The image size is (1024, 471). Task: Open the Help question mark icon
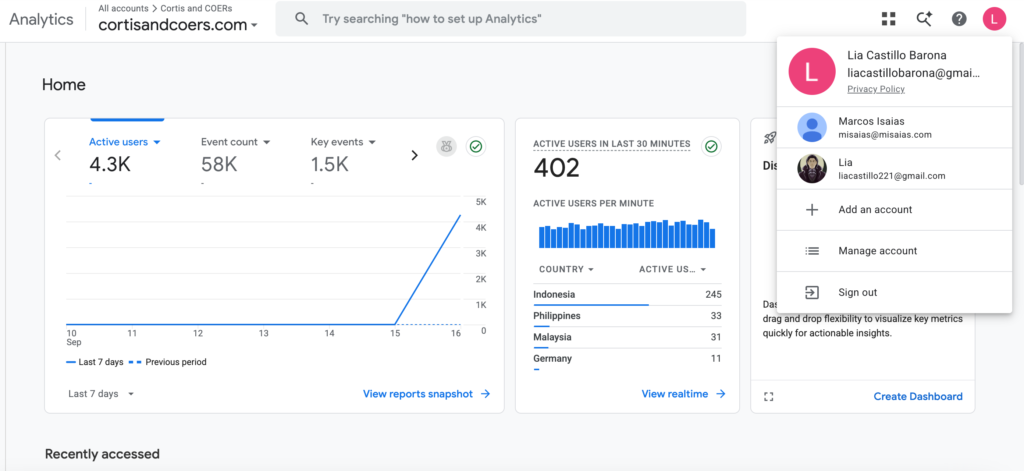tap(959, 18)
